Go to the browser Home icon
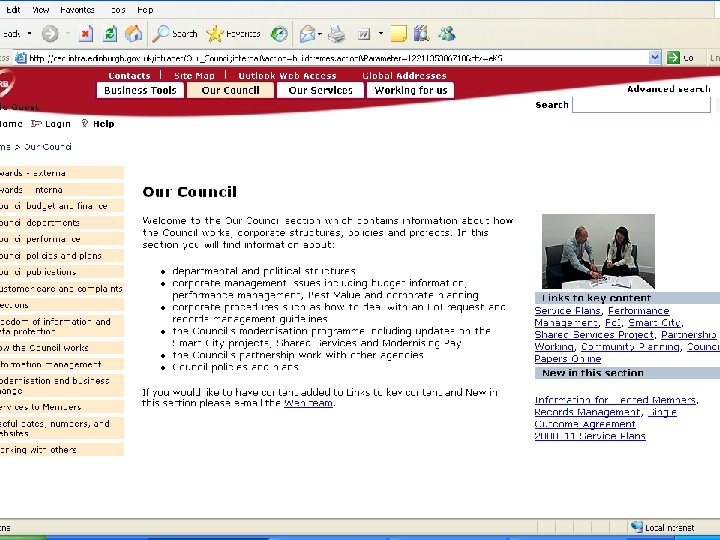Image resolution: width=720 pixels, height=540 pixels. click(134, 34)
